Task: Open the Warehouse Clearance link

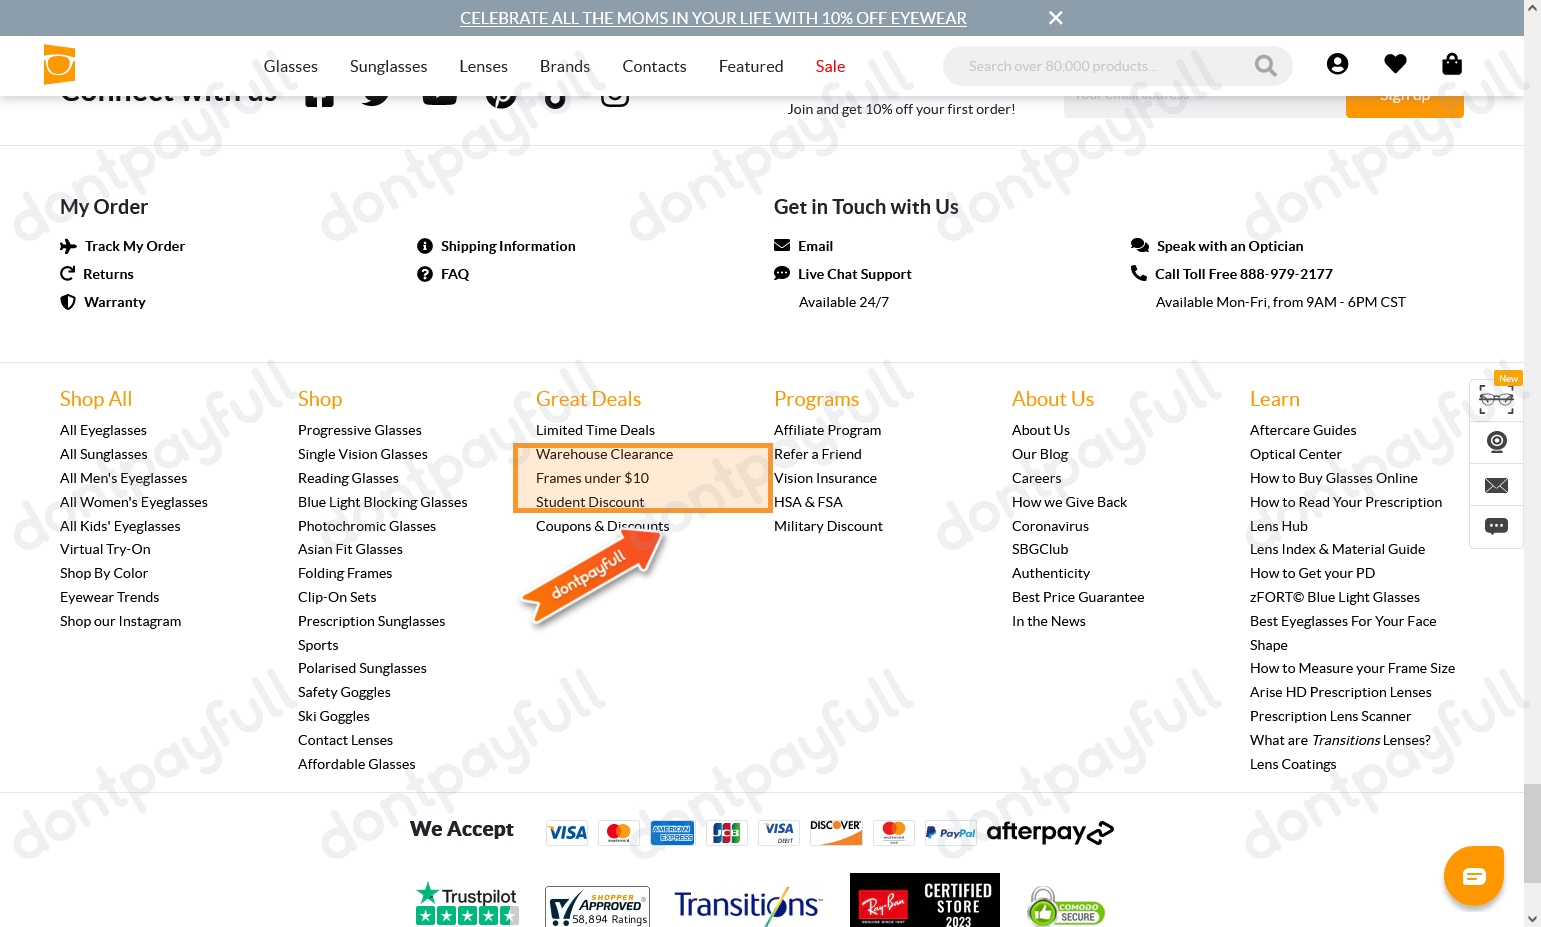Action: pos(604,454)
